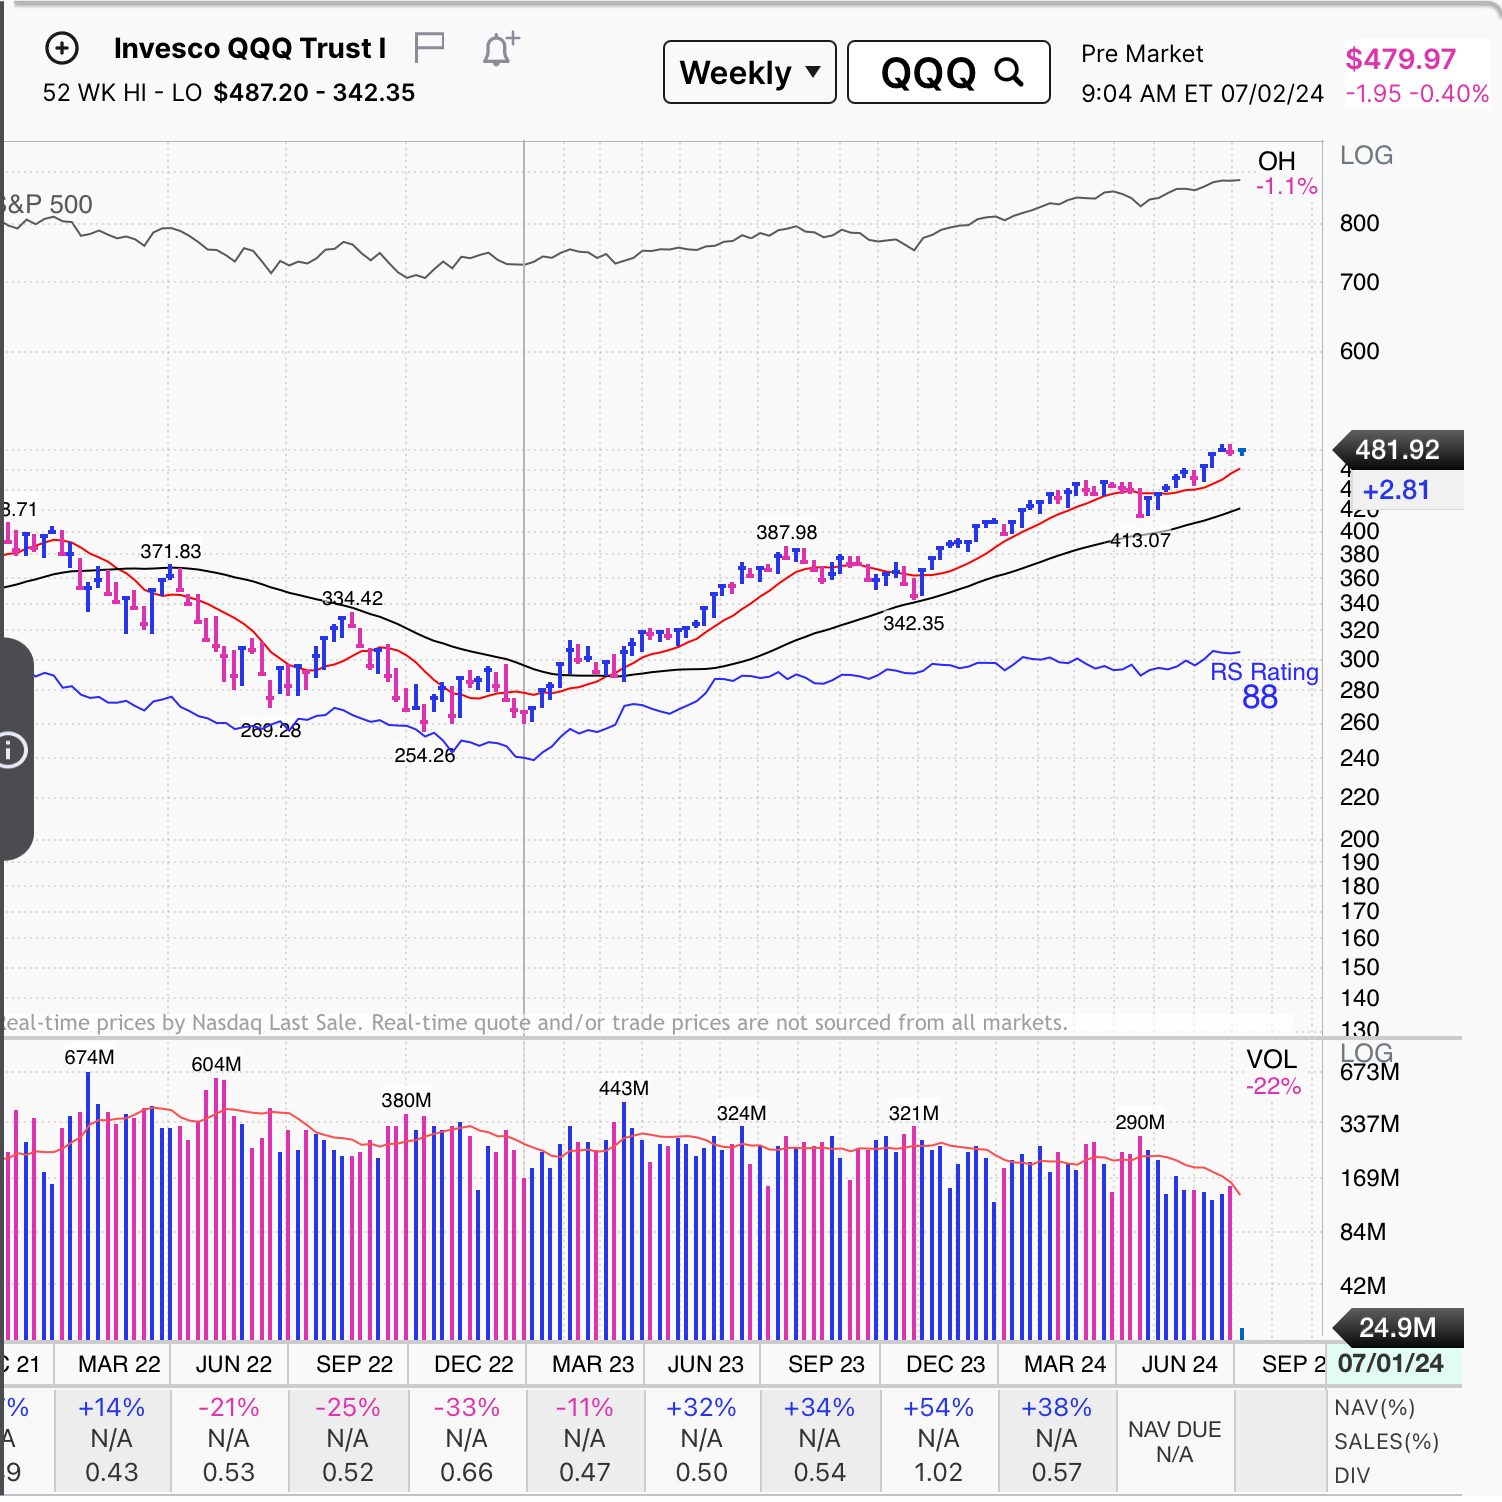Click the 24.9M volume marker
The image size is (1502, 1502).
point(1399,1327)
